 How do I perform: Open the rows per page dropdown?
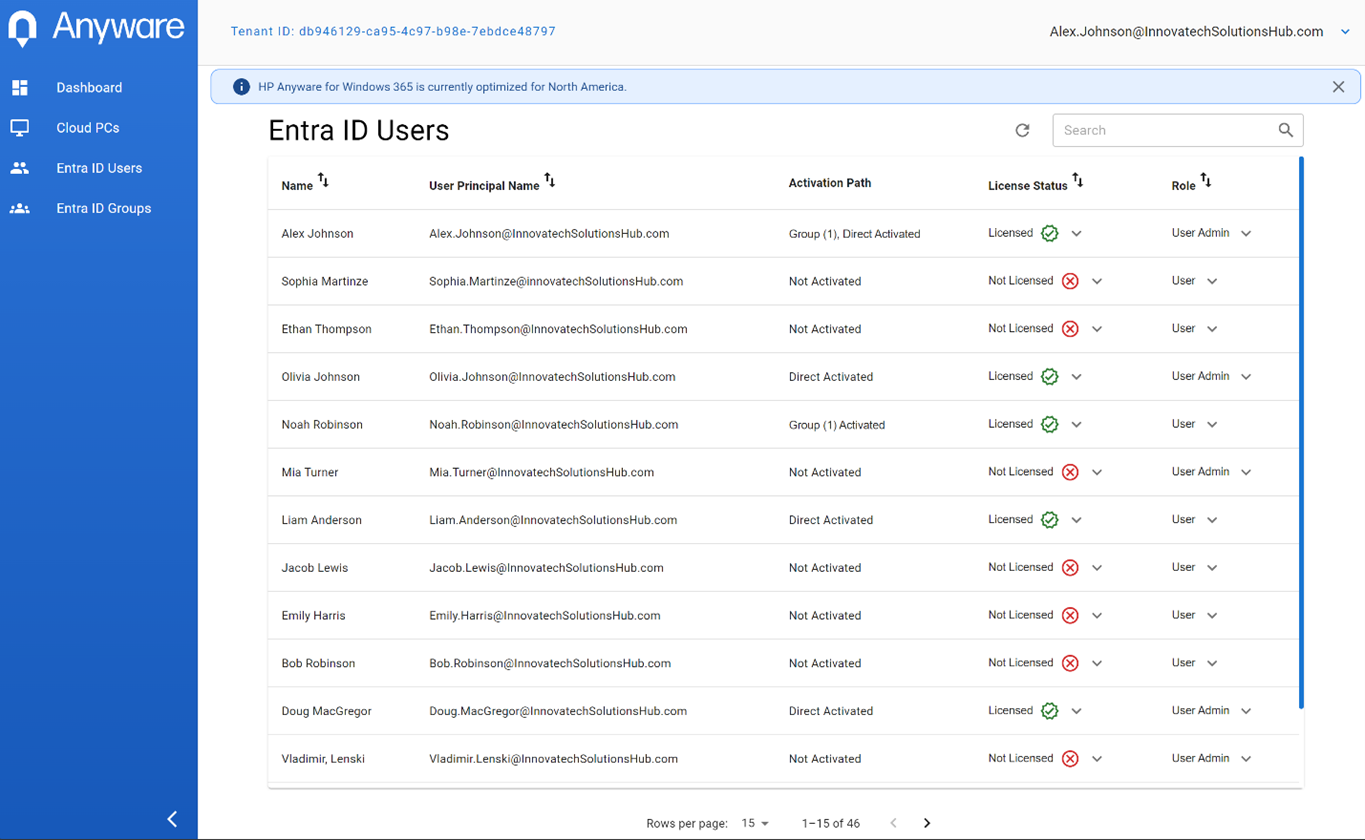coord(756,823)
